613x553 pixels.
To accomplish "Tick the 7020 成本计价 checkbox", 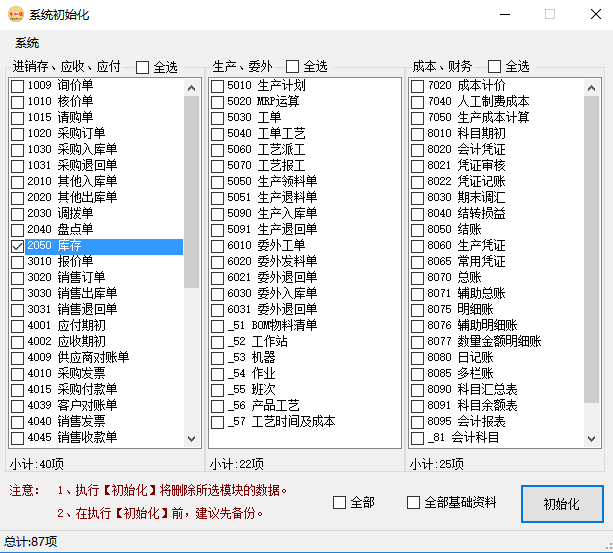I will (418, 86).
